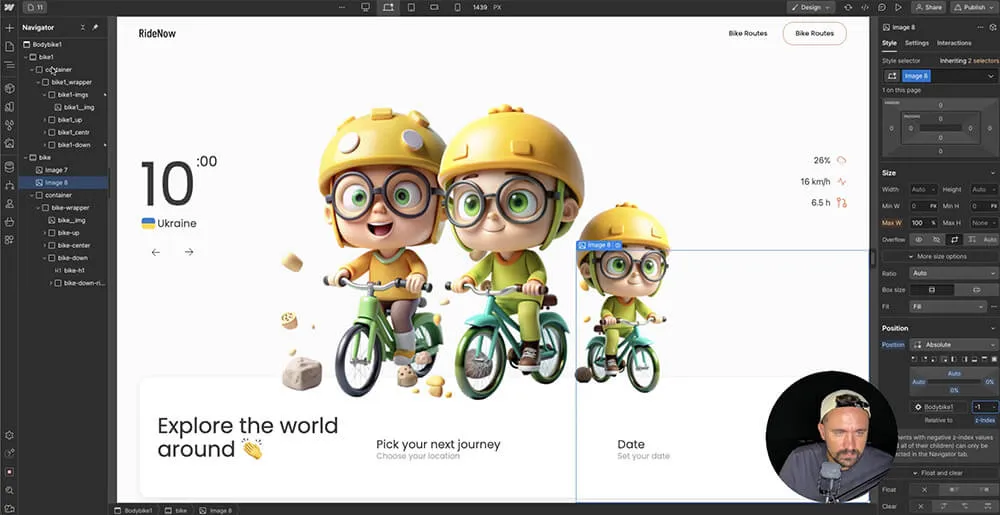1000x515 pixels.
Task: Click the plain Bike Routes nav link
Action: click(747, 33)
